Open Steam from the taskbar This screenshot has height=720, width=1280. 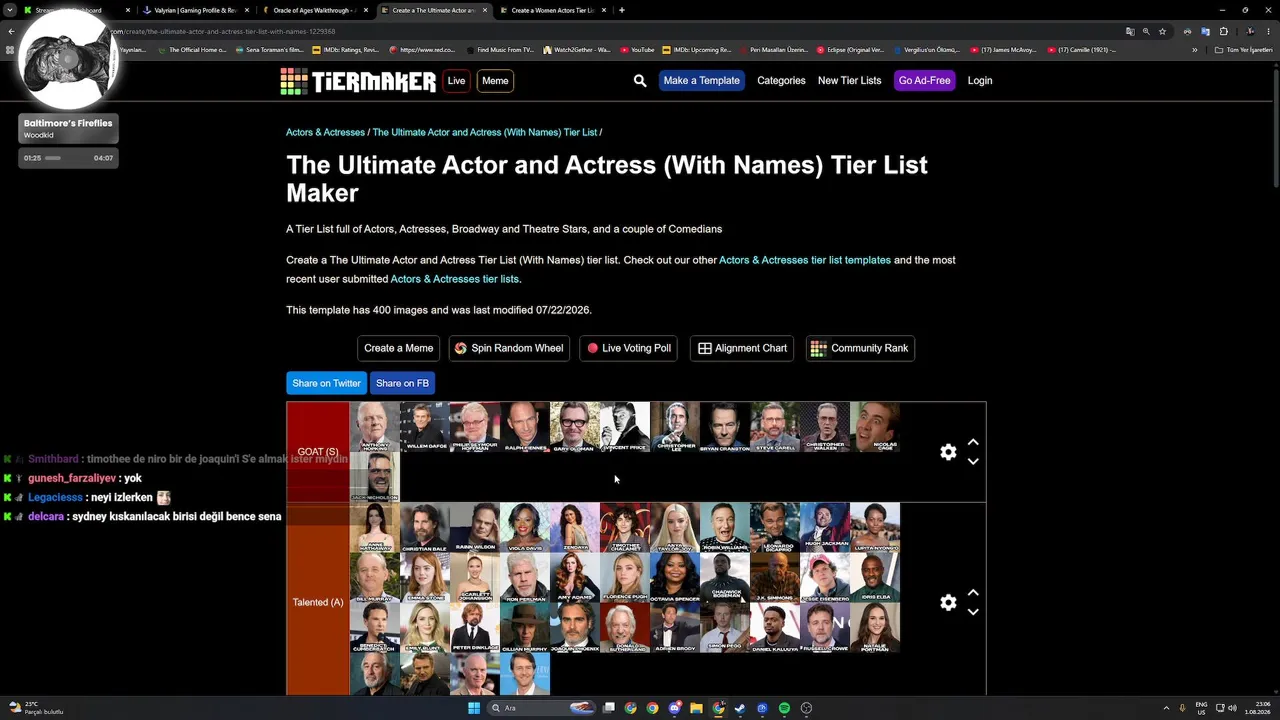[740, 708]
